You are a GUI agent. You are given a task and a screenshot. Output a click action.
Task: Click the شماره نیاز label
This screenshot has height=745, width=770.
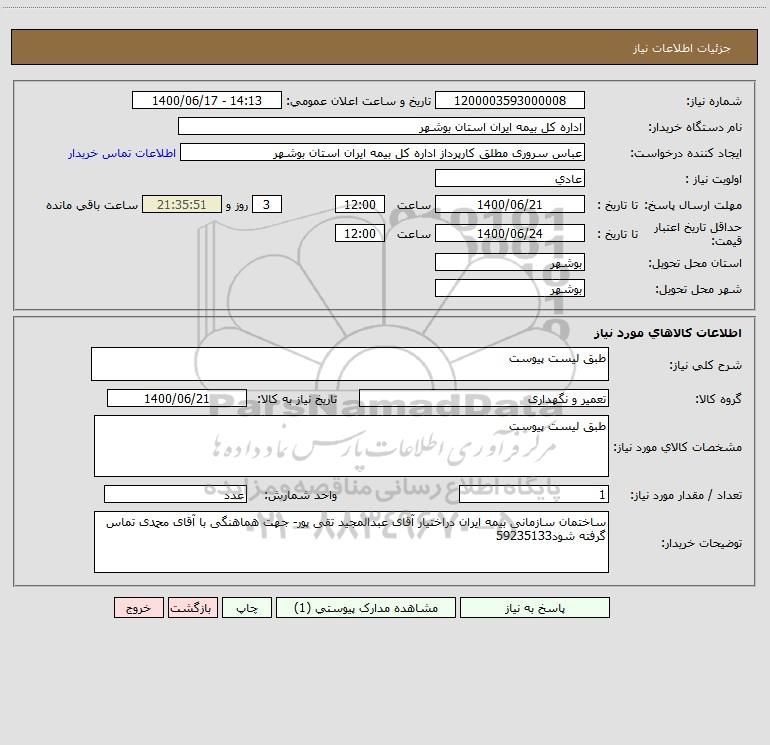(714, 101)
